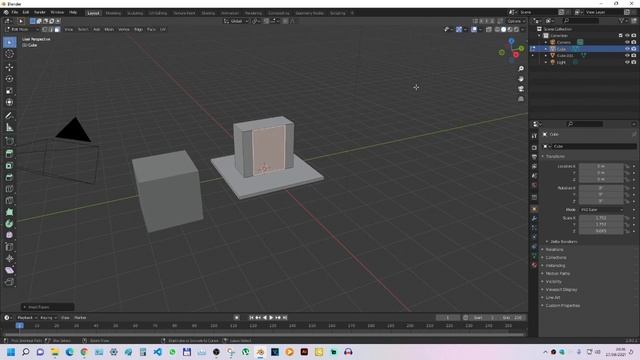Image resolution: width=640 pixels, height=360 pixels.
Task: Expand the Relations panel
Action: tap(554, 249)
